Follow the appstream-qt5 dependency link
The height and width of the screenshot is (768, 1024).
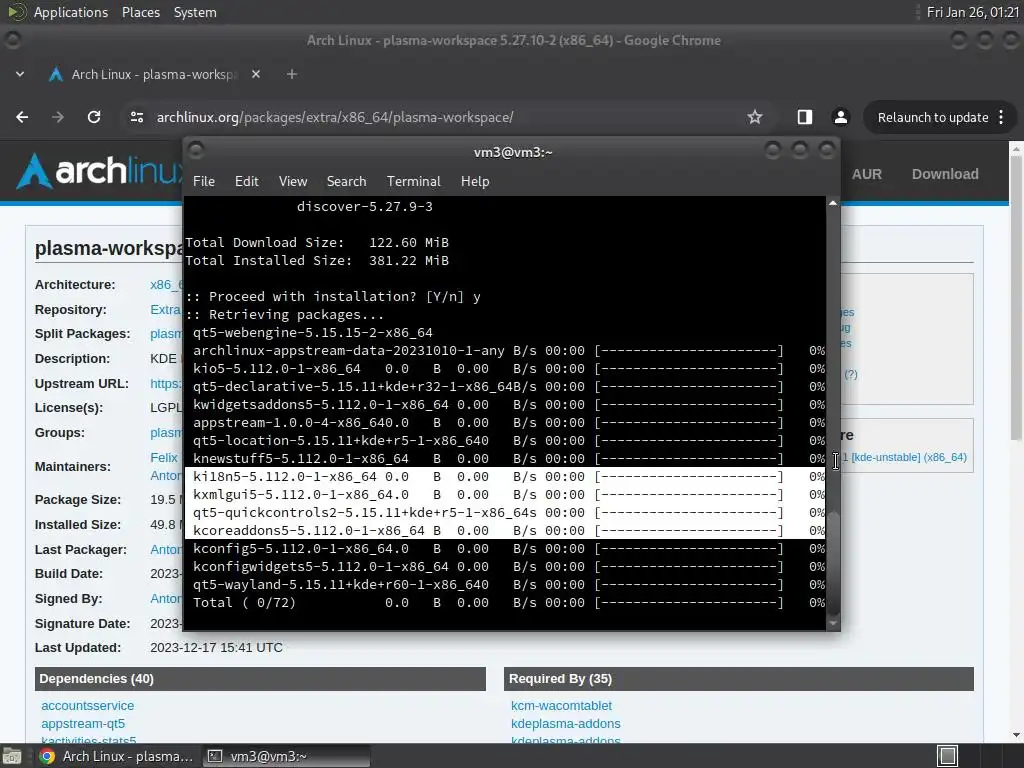[x=83, y=724]
